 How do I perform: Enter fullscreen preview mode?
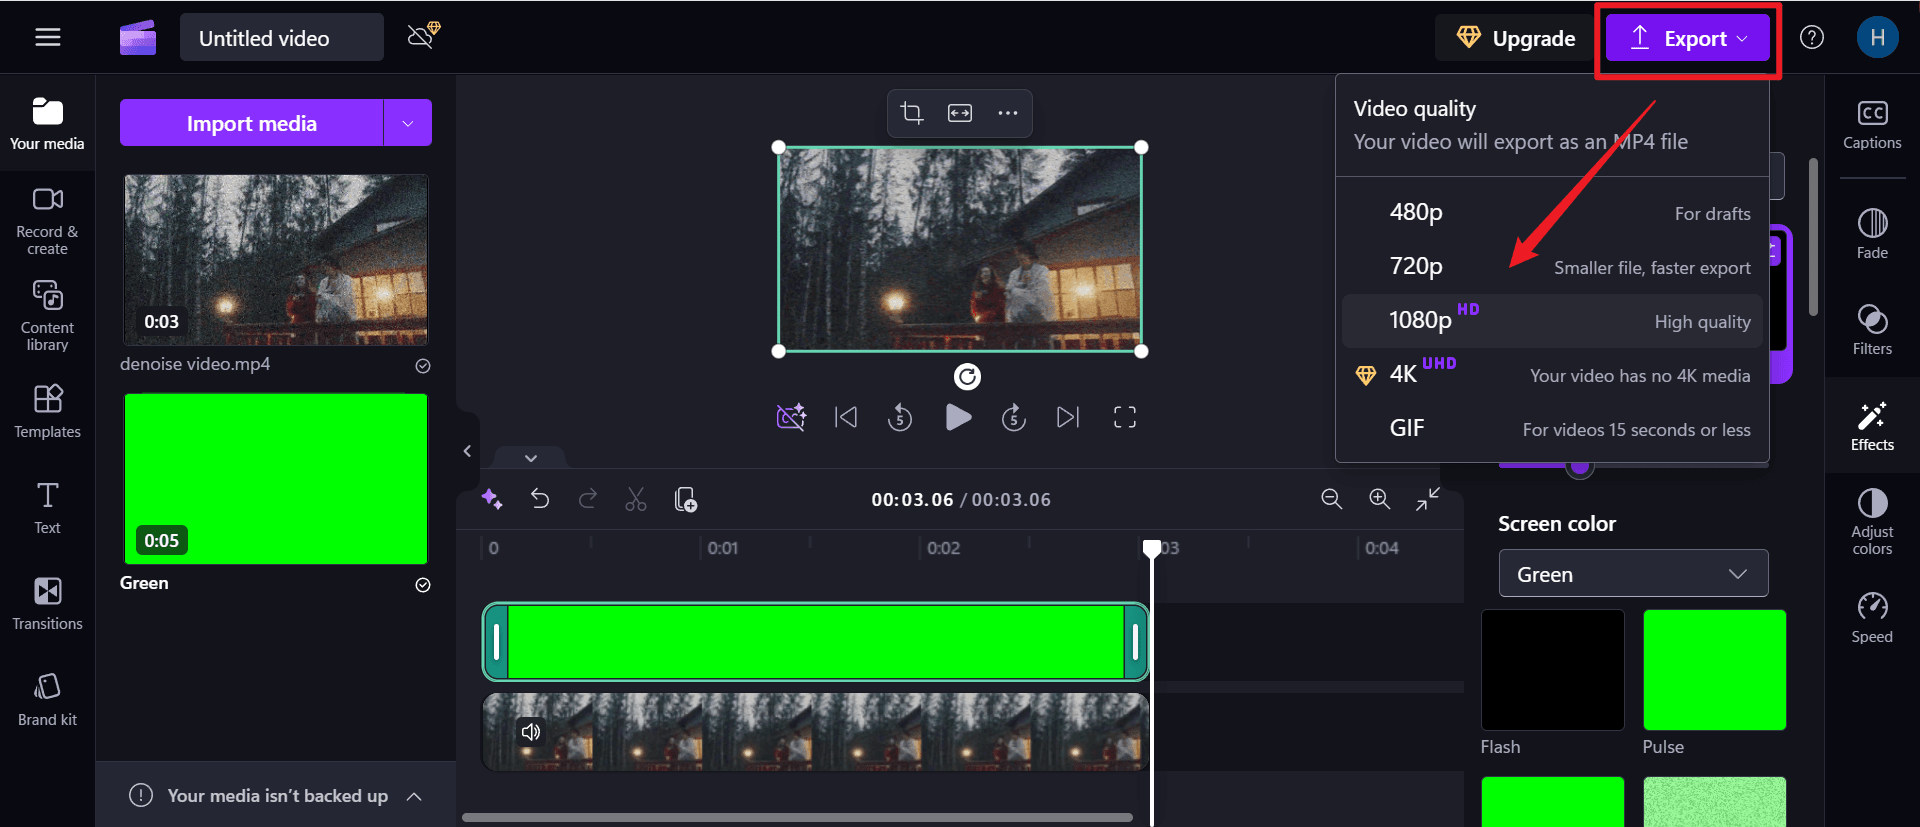point(1125,417)
